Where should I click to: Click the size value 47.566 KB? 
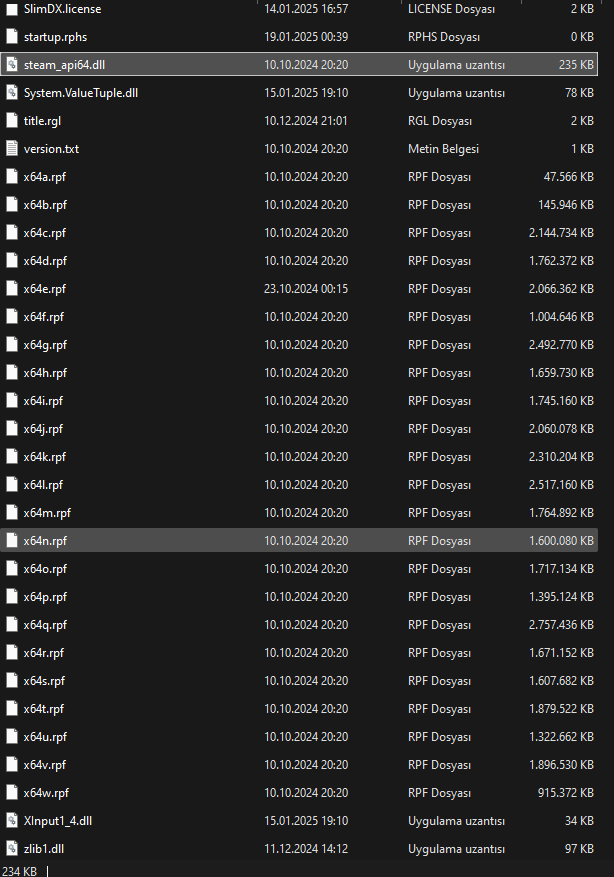[x=569, y=177]
